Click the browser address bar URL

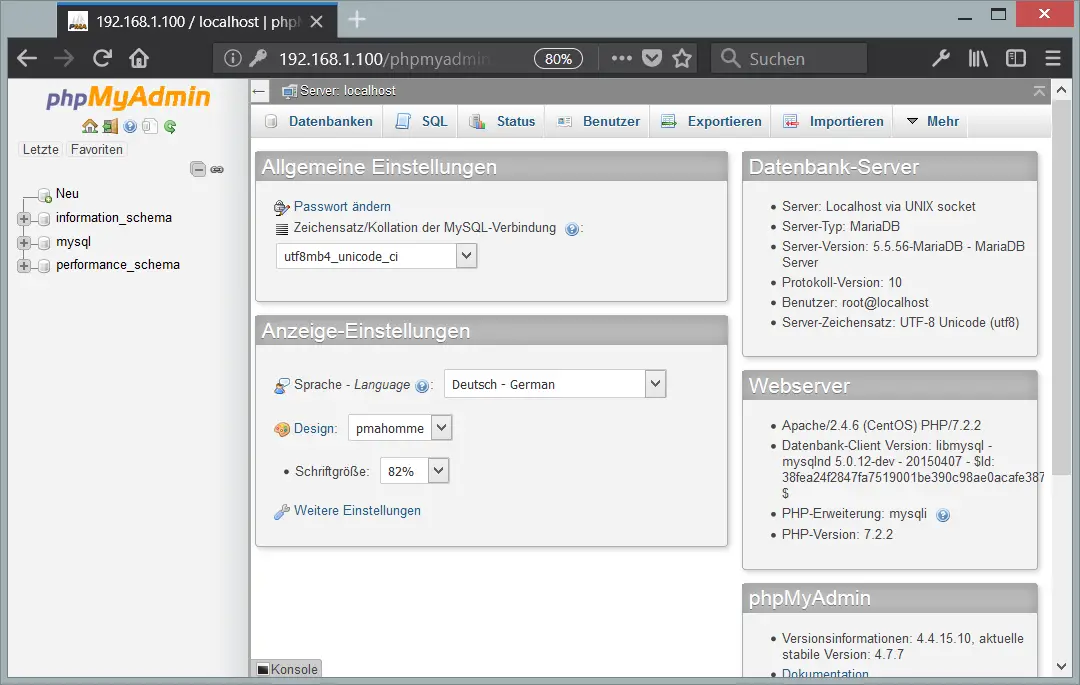click(384, 59)
